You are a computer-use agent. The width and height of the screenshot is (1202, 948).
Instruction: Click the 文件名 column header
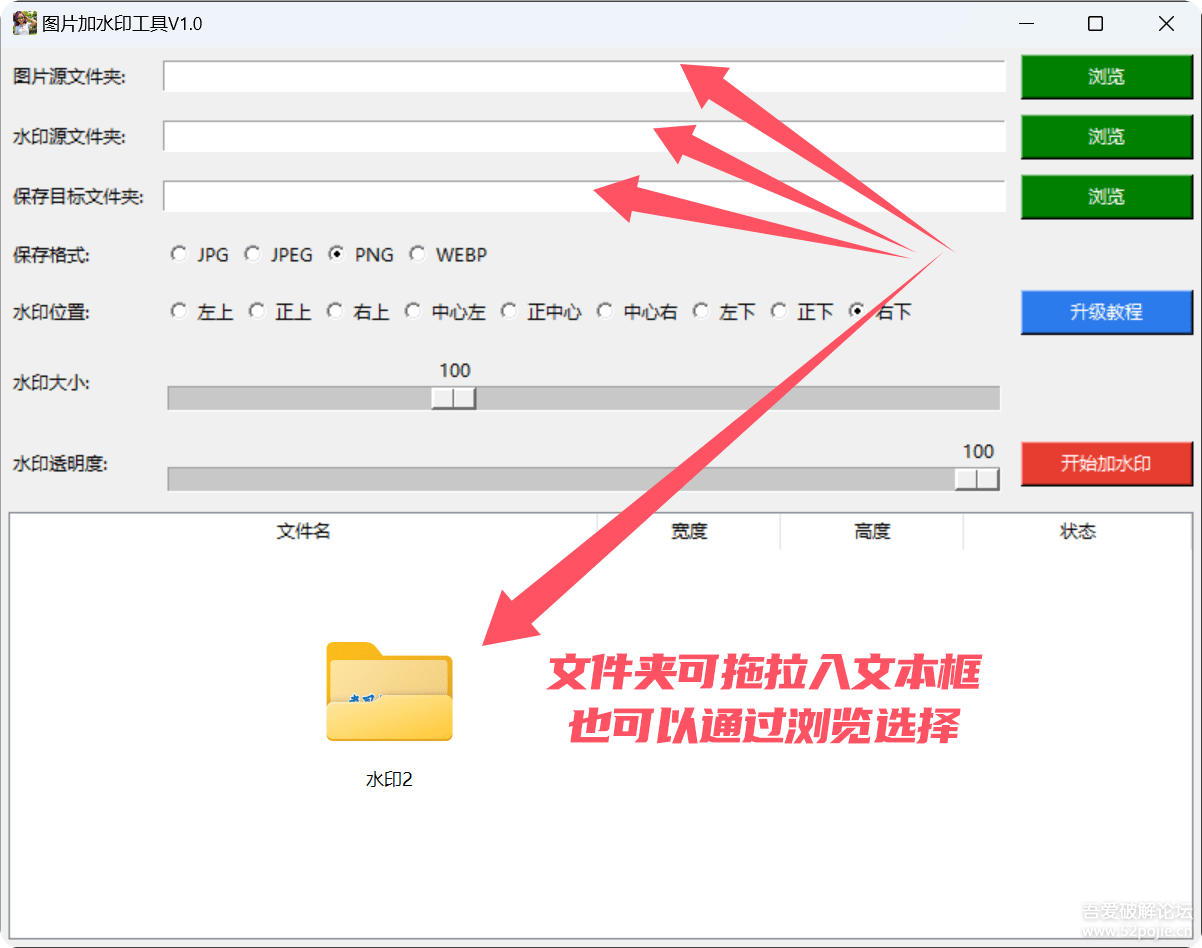[304, 532]
